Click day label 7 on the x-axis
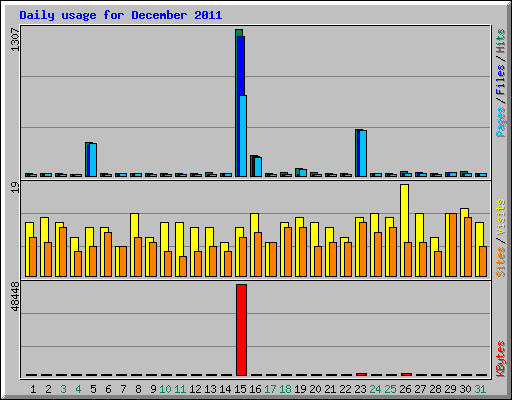The image size is (512, 400). (x=123, y=389)
